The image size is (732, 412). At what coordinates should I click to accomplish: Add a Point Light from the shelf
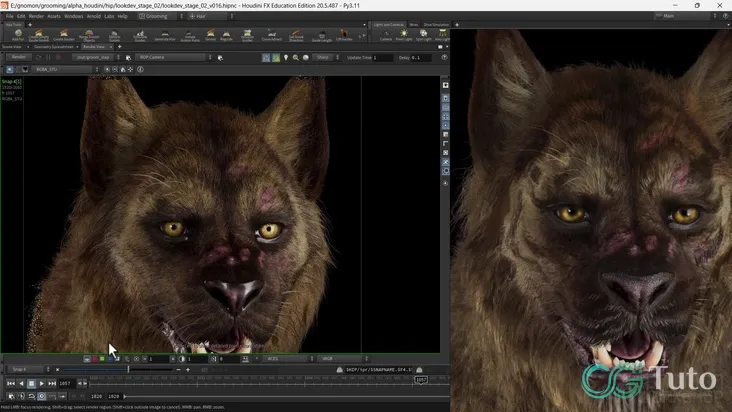click(x=404, y=35)
